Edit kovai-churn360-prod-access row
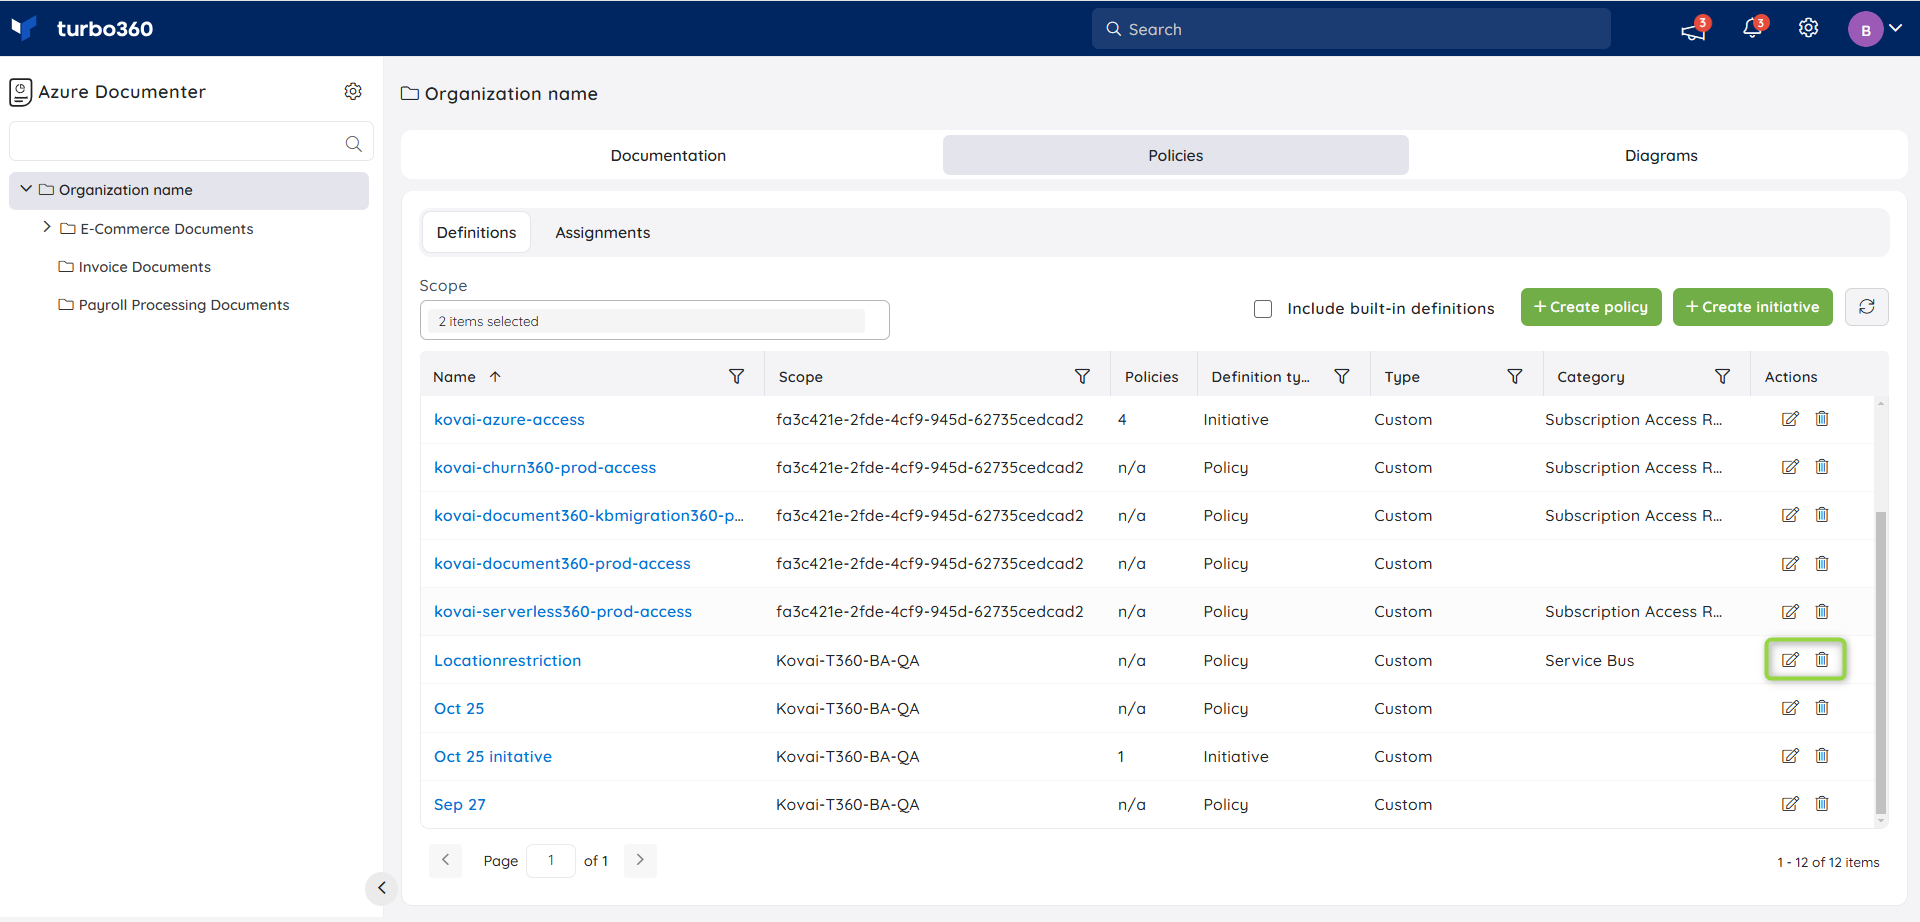The image size is (1920, 922). pyautogui.click(x=1790, y=467)
